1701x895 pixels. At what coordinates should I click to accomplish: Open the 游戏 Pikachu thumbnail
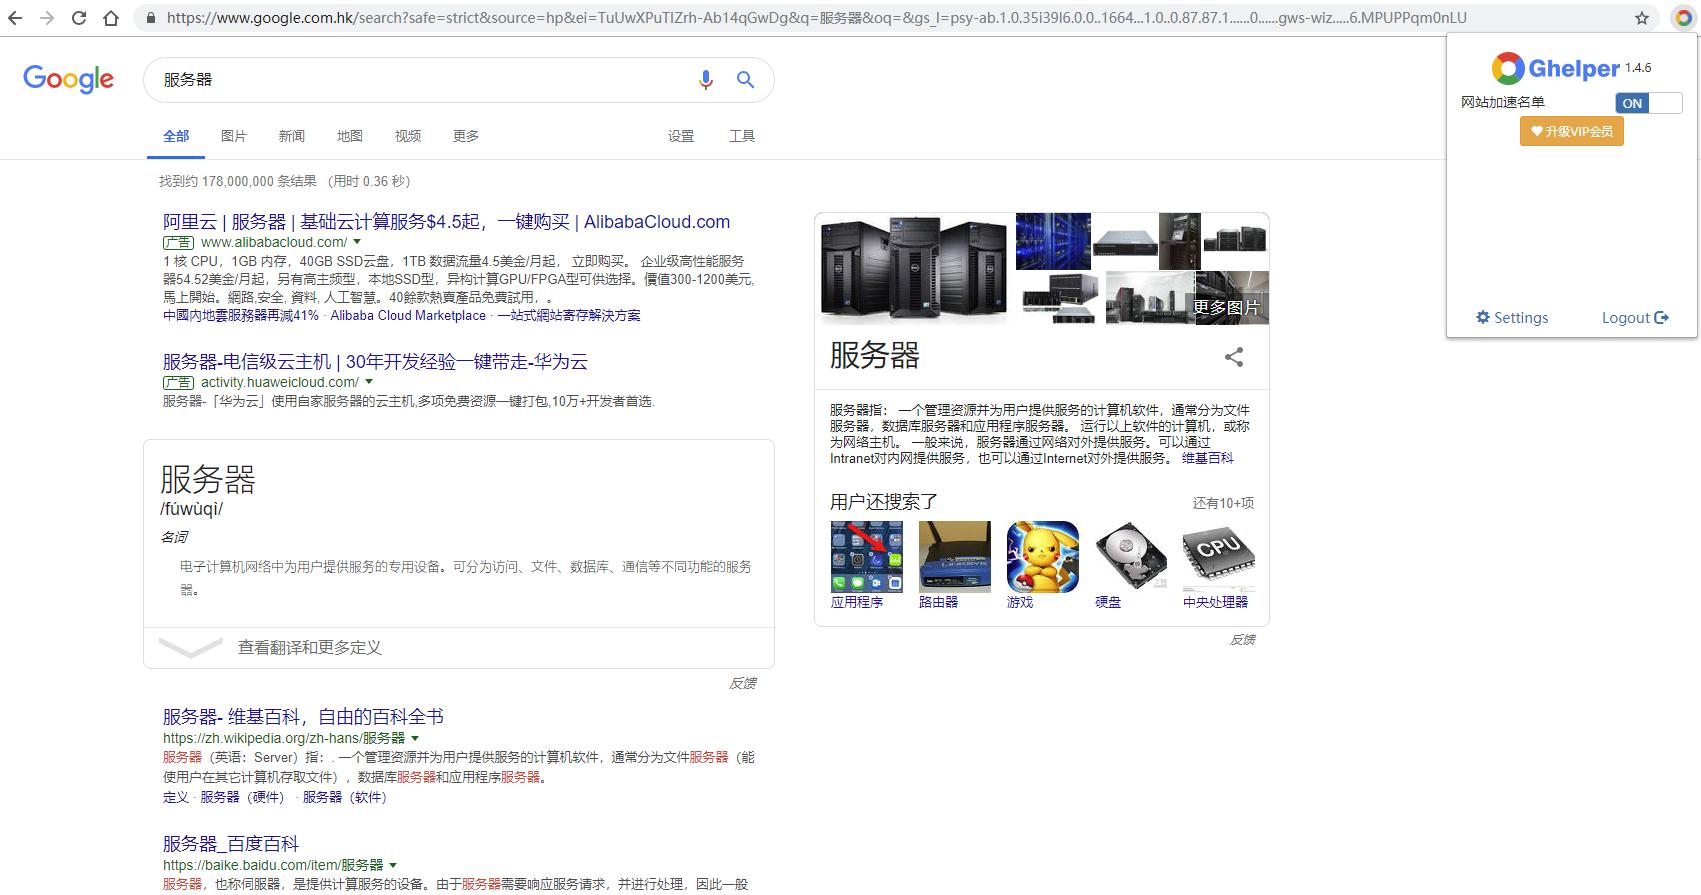(1042, 557)
